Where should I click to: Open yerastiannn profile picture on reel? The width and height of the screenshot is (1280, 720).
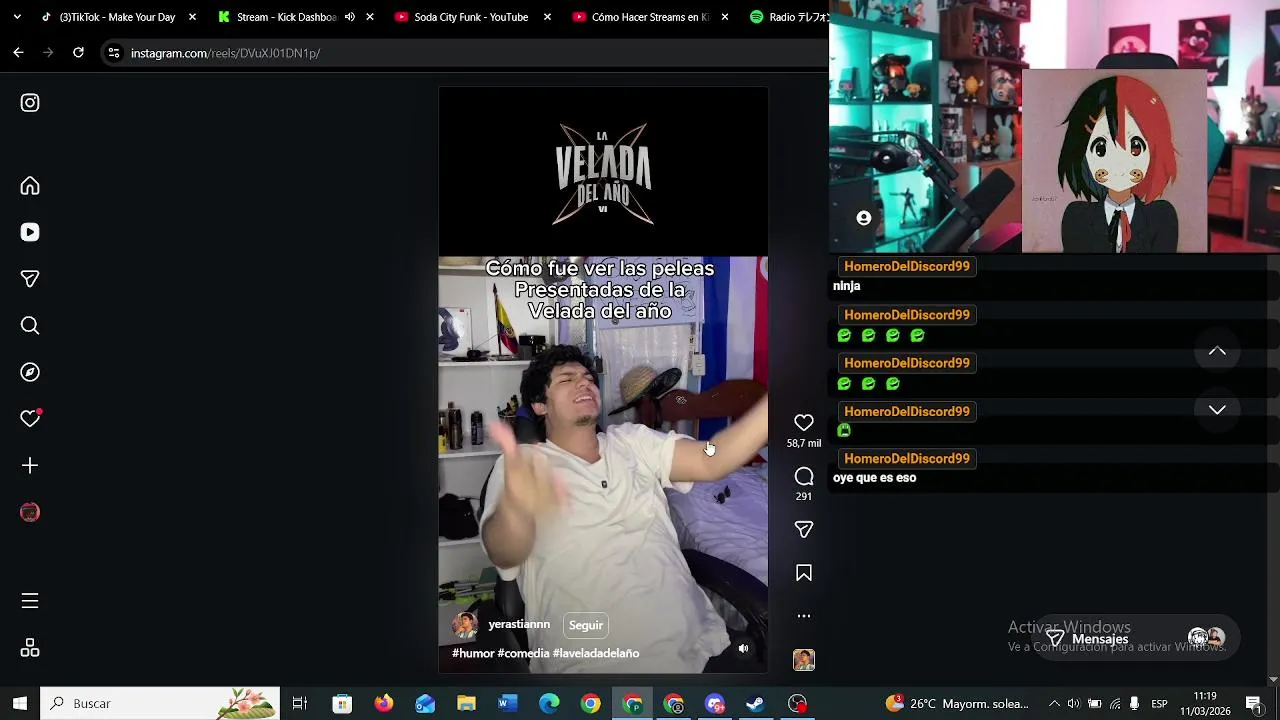point(465,626)
